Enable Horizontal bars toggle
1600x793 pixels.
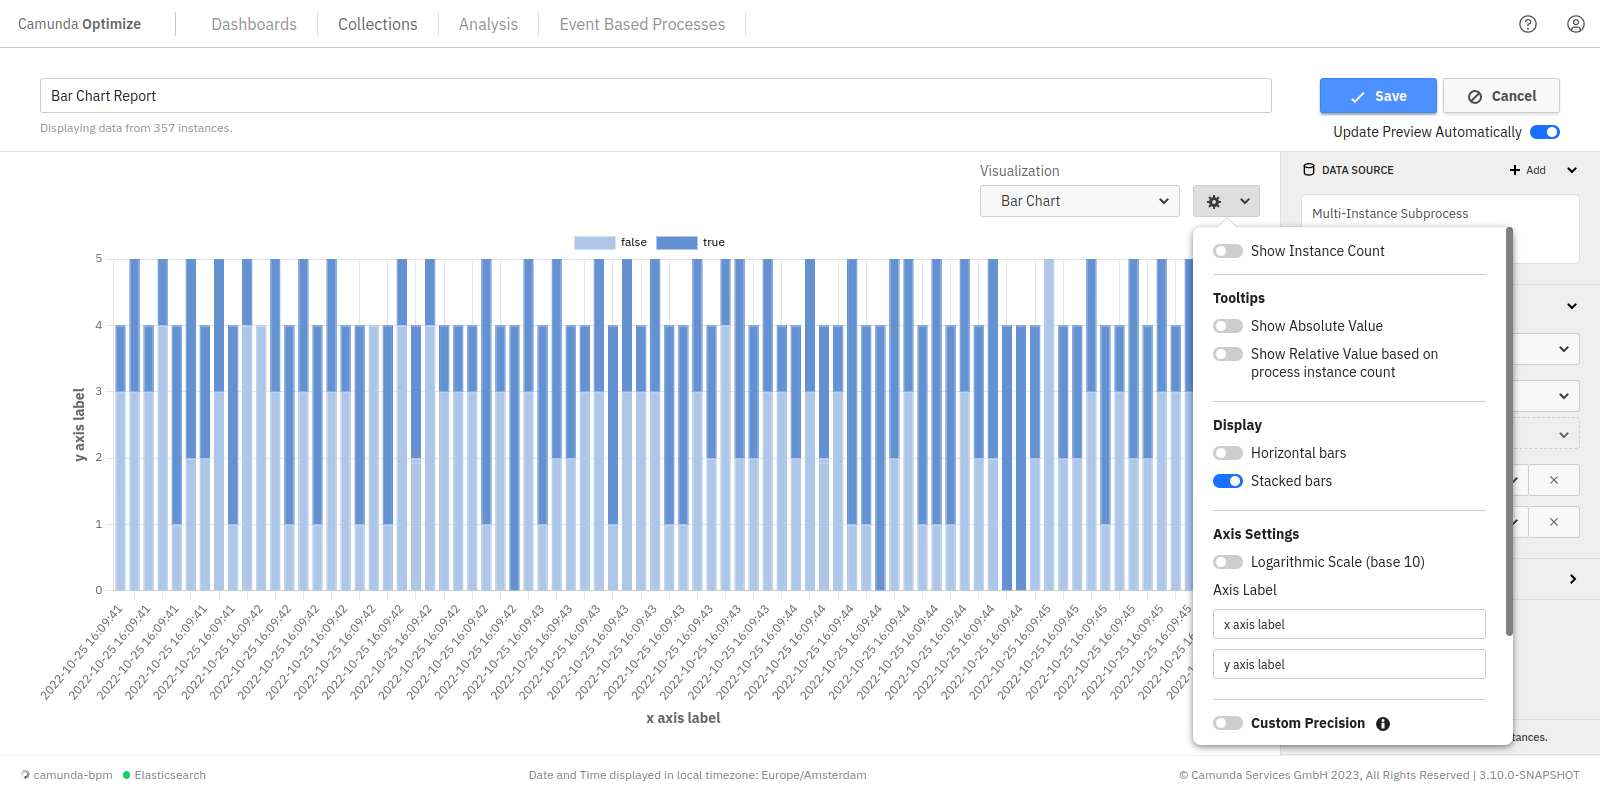1228,453
